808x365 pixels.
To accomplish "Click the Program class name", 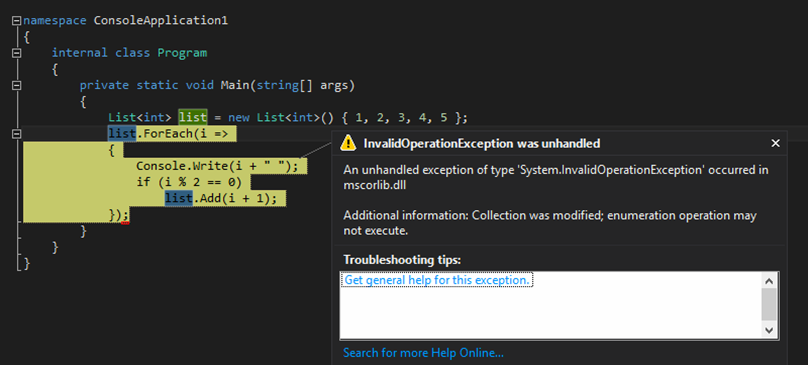I will click(x=182, y=53).
